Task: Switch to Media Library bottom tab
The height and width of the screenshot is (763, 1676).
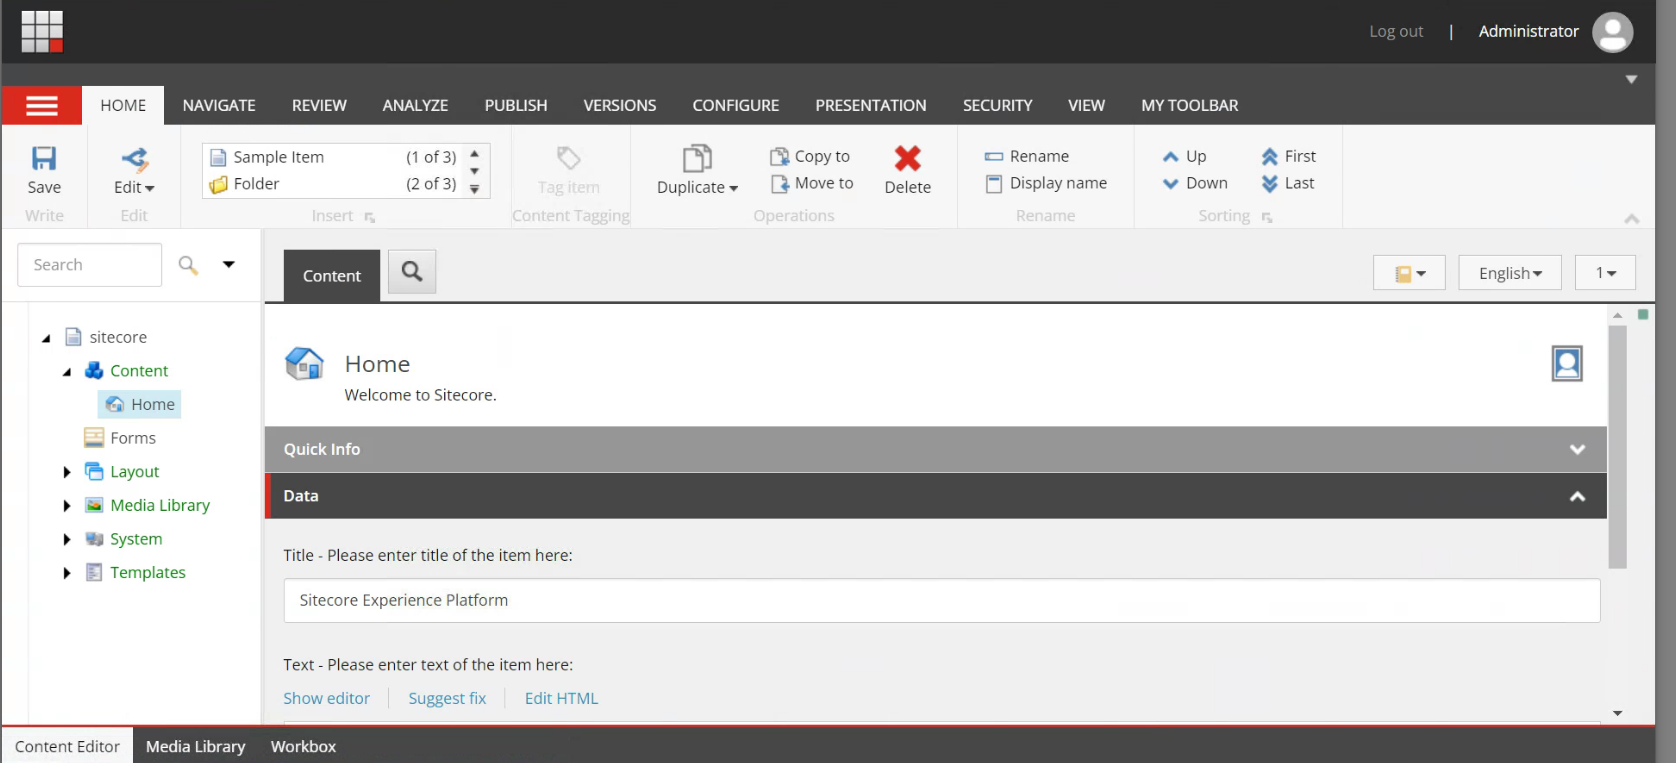Action: [x=195, y=746]
